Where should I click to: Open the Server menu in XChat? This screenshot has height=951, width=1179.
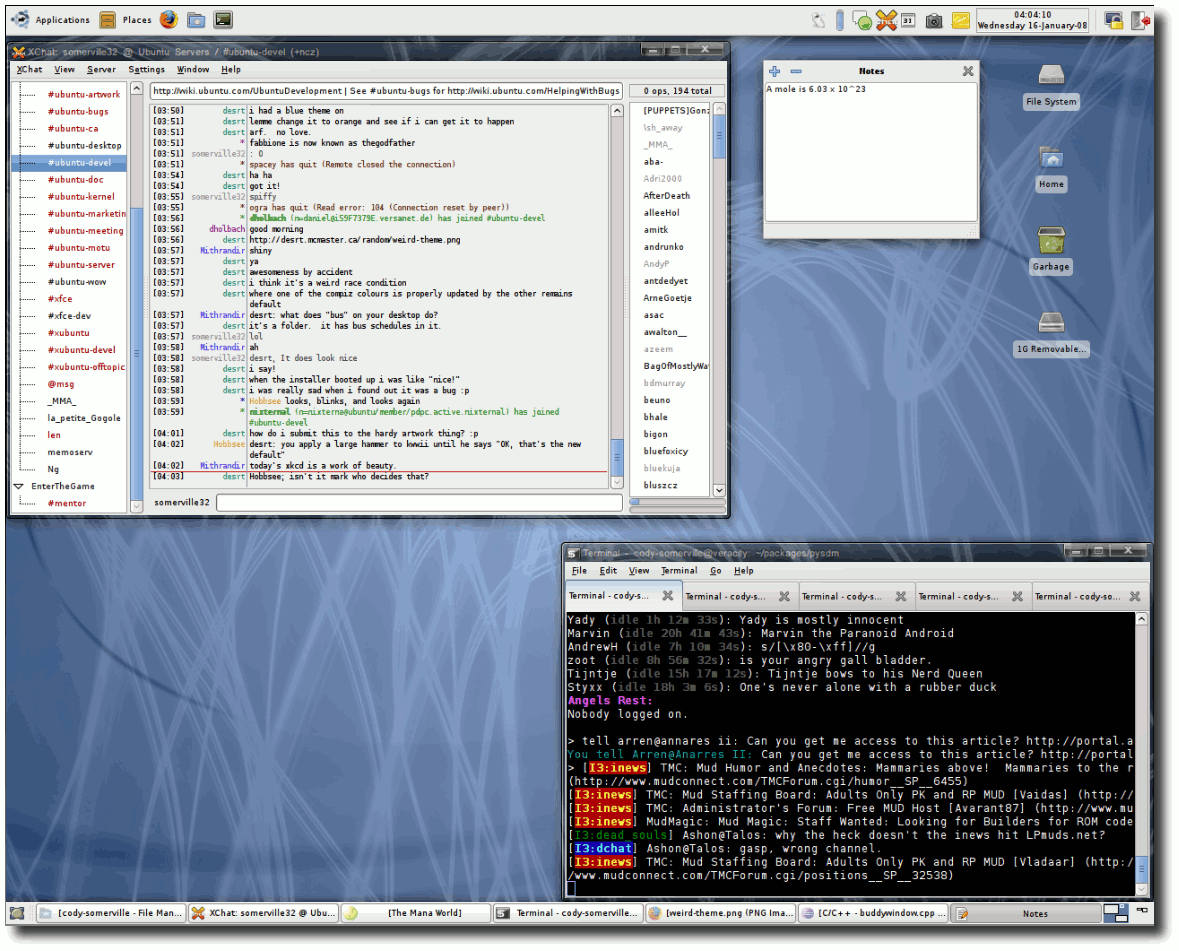point(101,70)
